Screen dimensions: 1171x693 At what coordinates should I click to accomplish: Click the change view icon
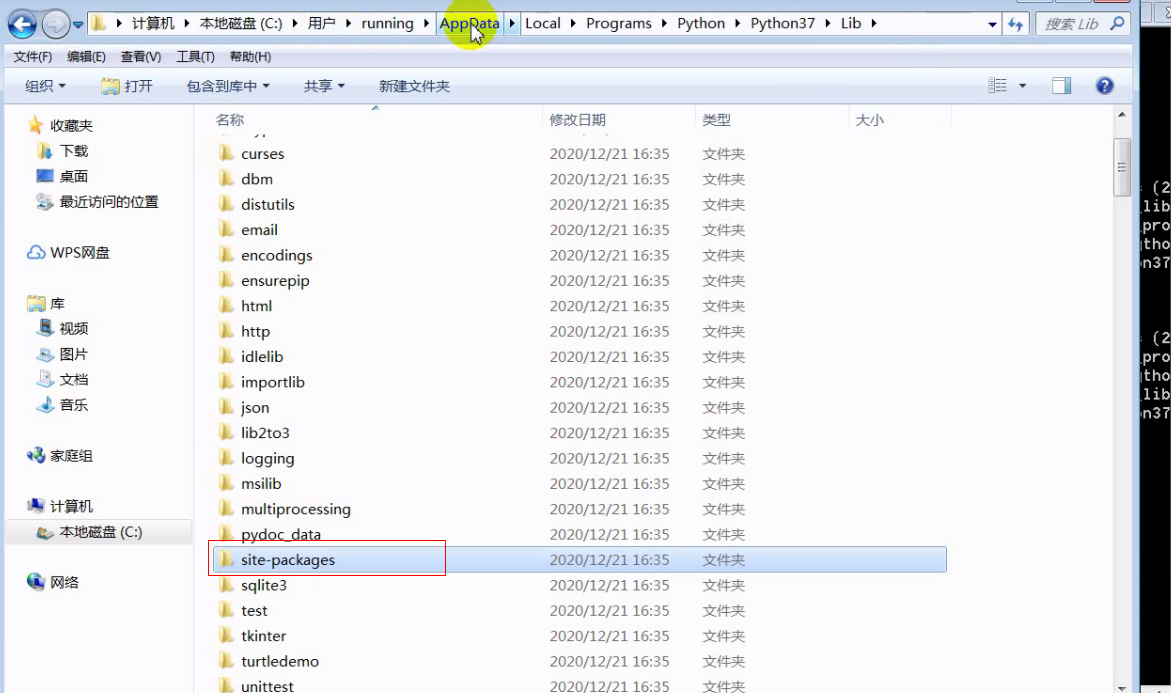997,86
